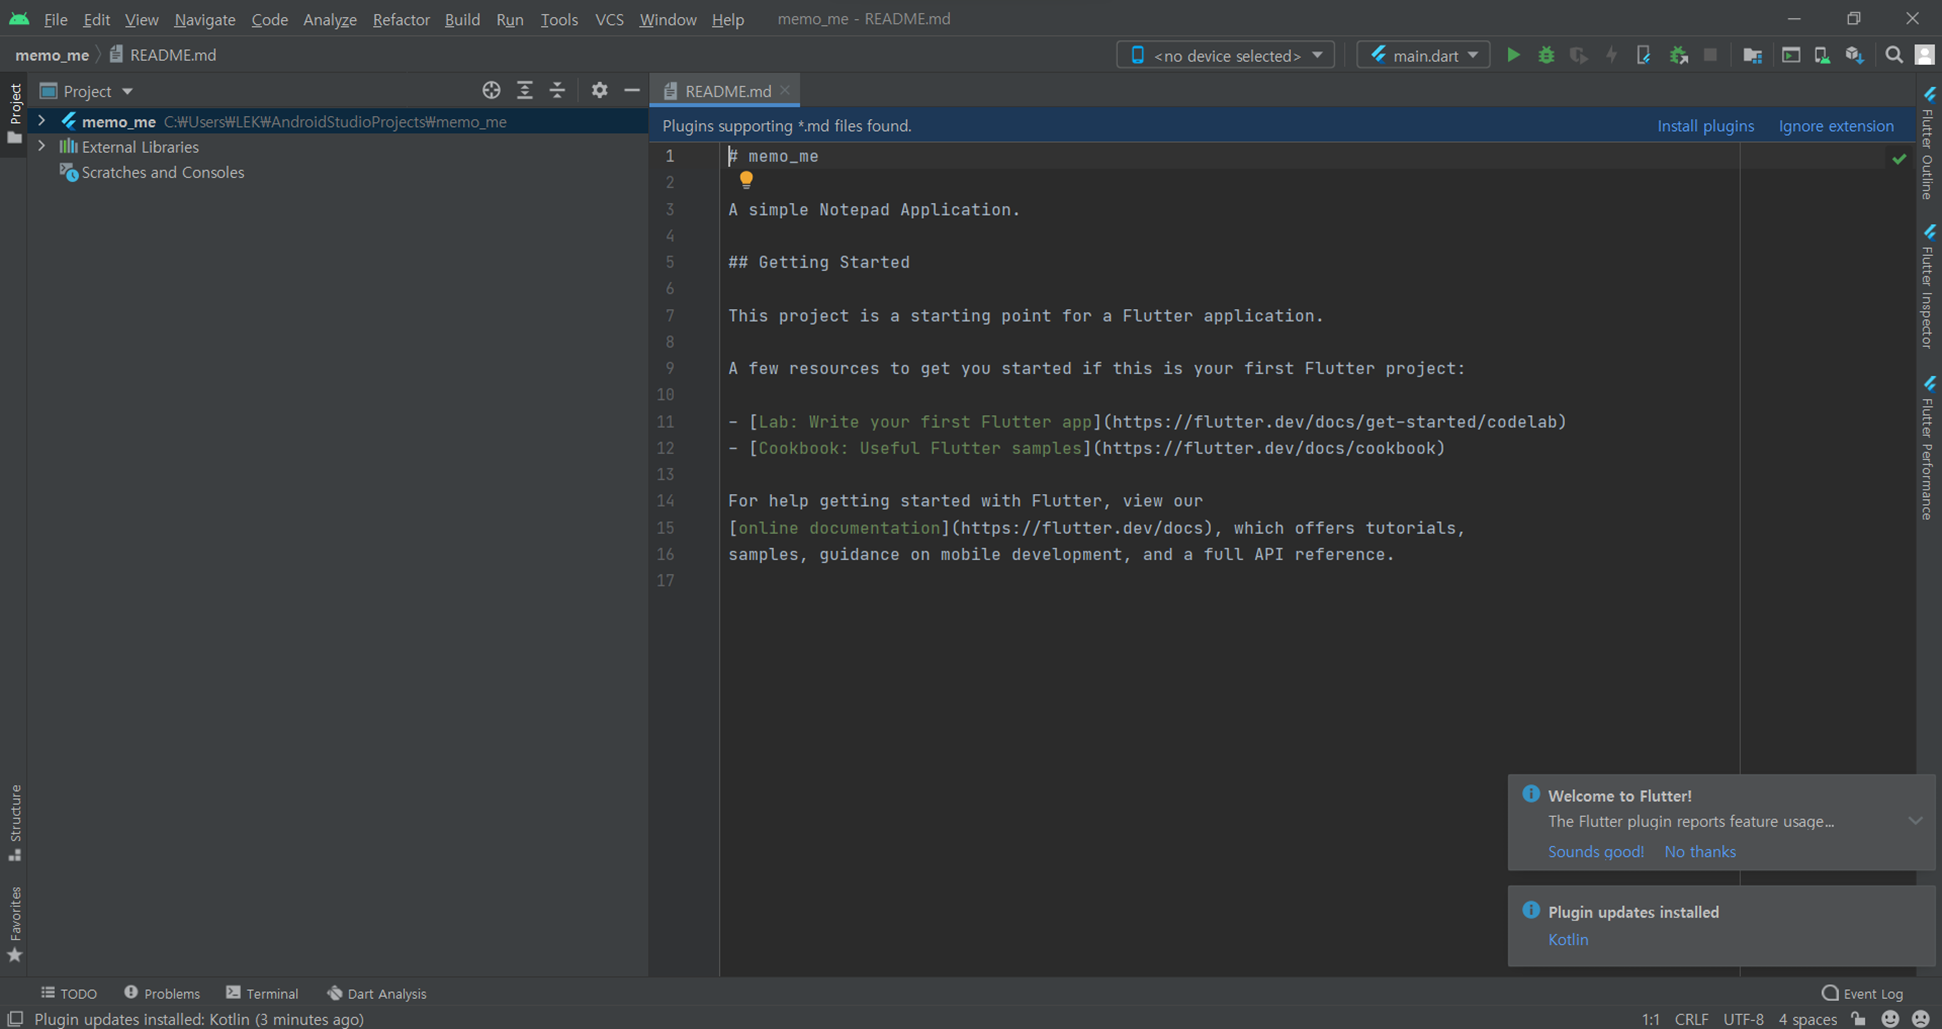Toggle the Project tool window stripe button
Image resolution: width=1942 pixels, height=1029 pixels.
coord(14,112)
